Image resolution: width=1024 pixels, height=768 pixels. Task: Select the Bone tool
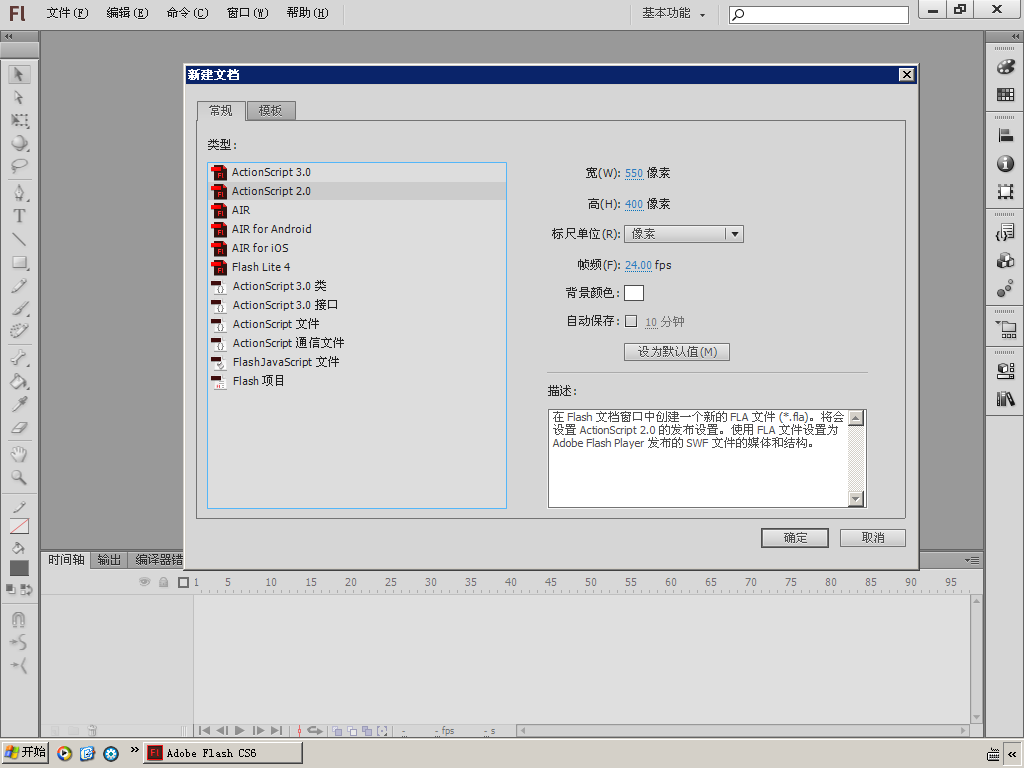[19, 358]
